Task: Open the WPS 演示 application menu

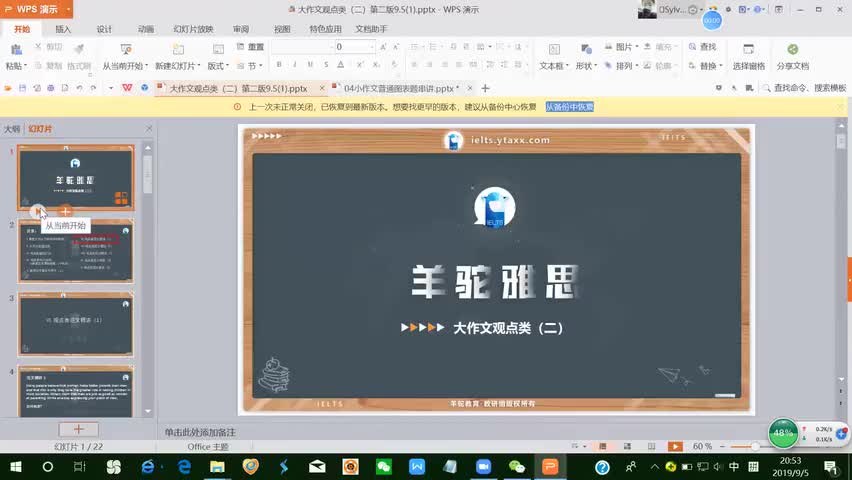Action: click(x=36, y=9)
